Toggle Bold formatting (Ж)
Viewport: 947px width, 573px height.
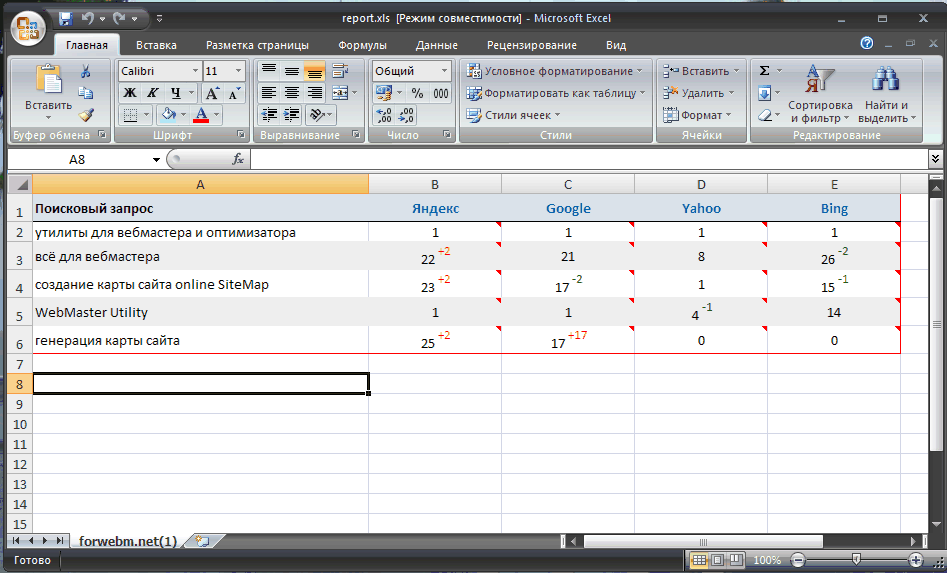click(130, 93)
